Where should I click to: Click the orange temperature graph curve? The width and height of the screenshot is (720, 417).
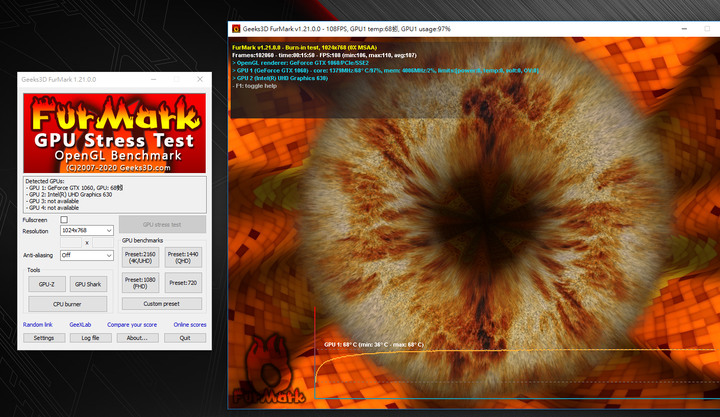pos(514,351)
